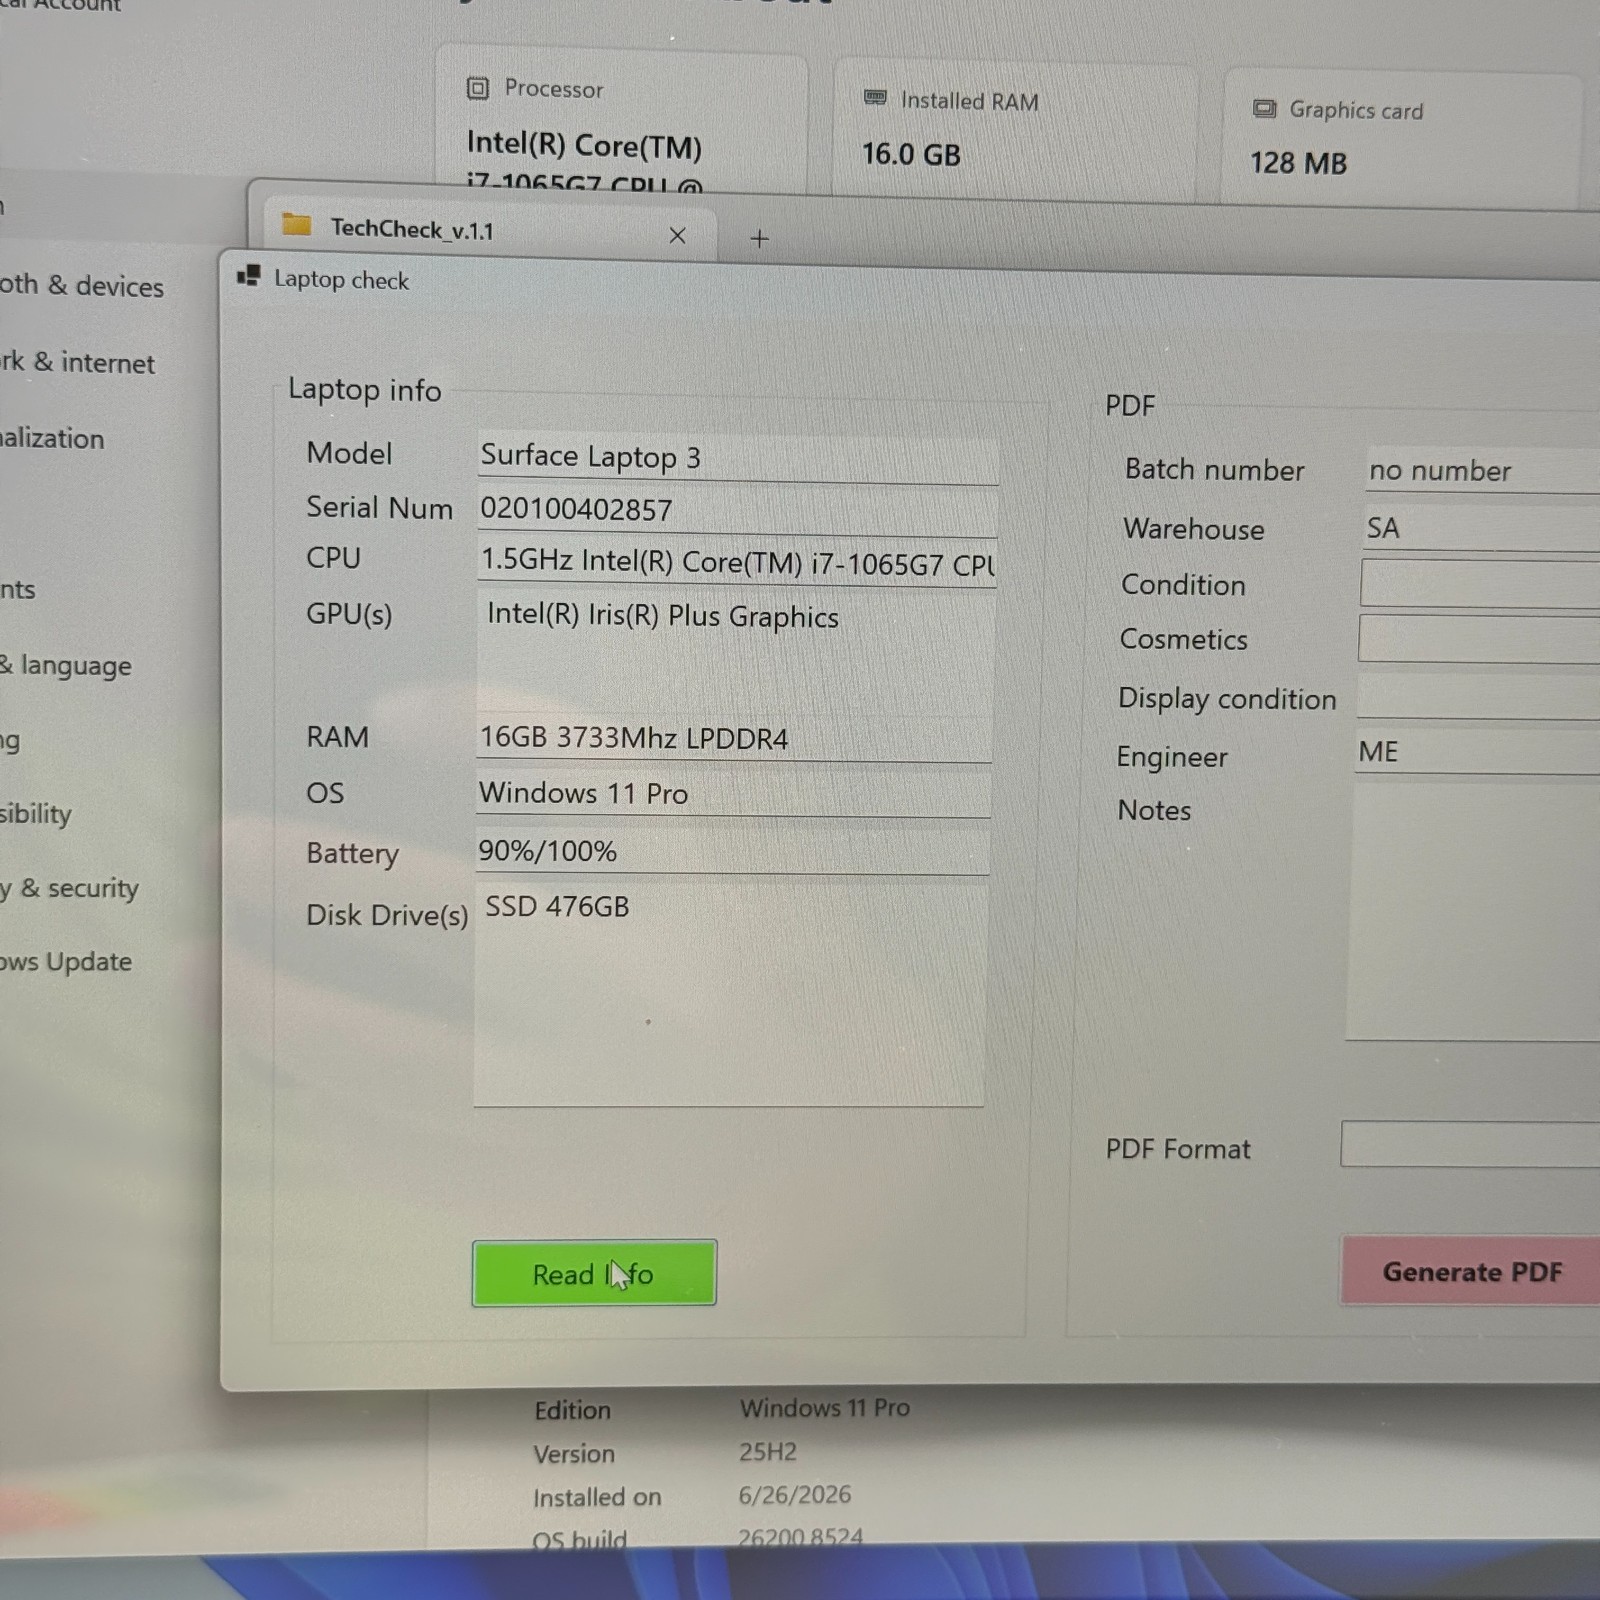
Task: Click the Laptop check window icon
Action: pos(248,276)
